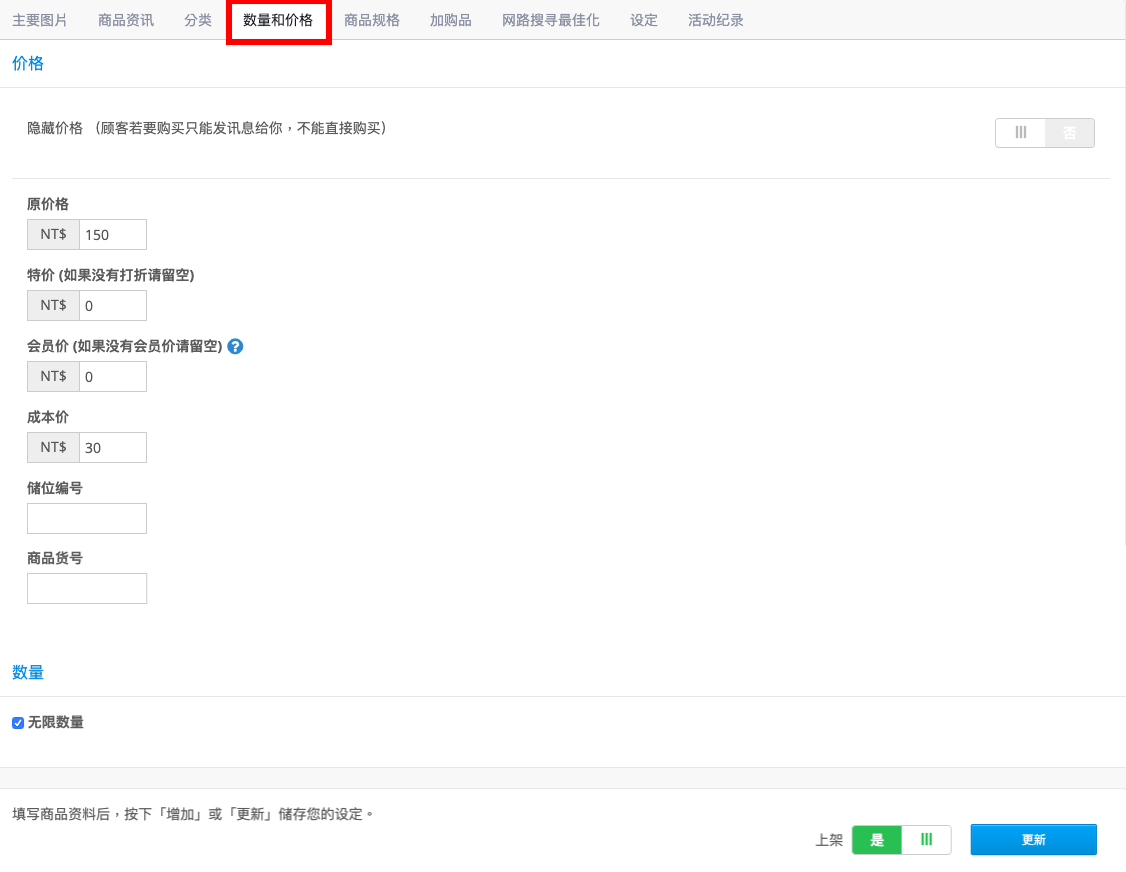This screenshot has height=872, width=1126.
Task: Click the 更新 button to save changes
Action: 1033,840
